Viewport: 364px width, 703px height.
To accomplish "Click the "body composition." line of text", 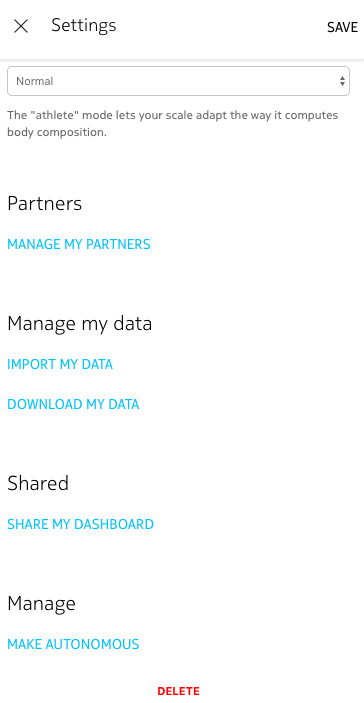I will tap(57, 133).
